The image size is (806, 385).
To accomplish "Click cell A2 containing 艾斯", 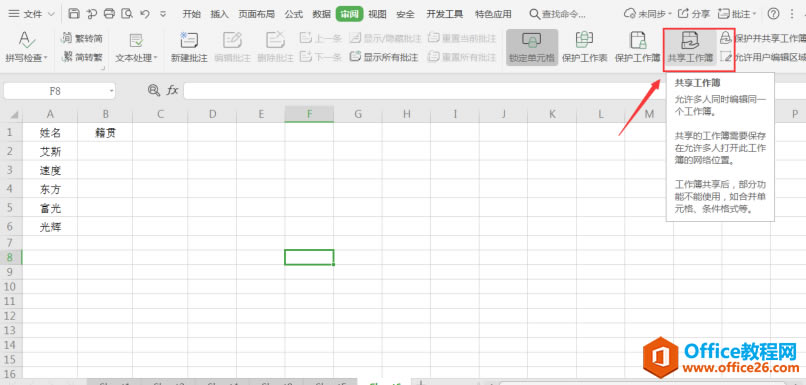I will 50,152.
